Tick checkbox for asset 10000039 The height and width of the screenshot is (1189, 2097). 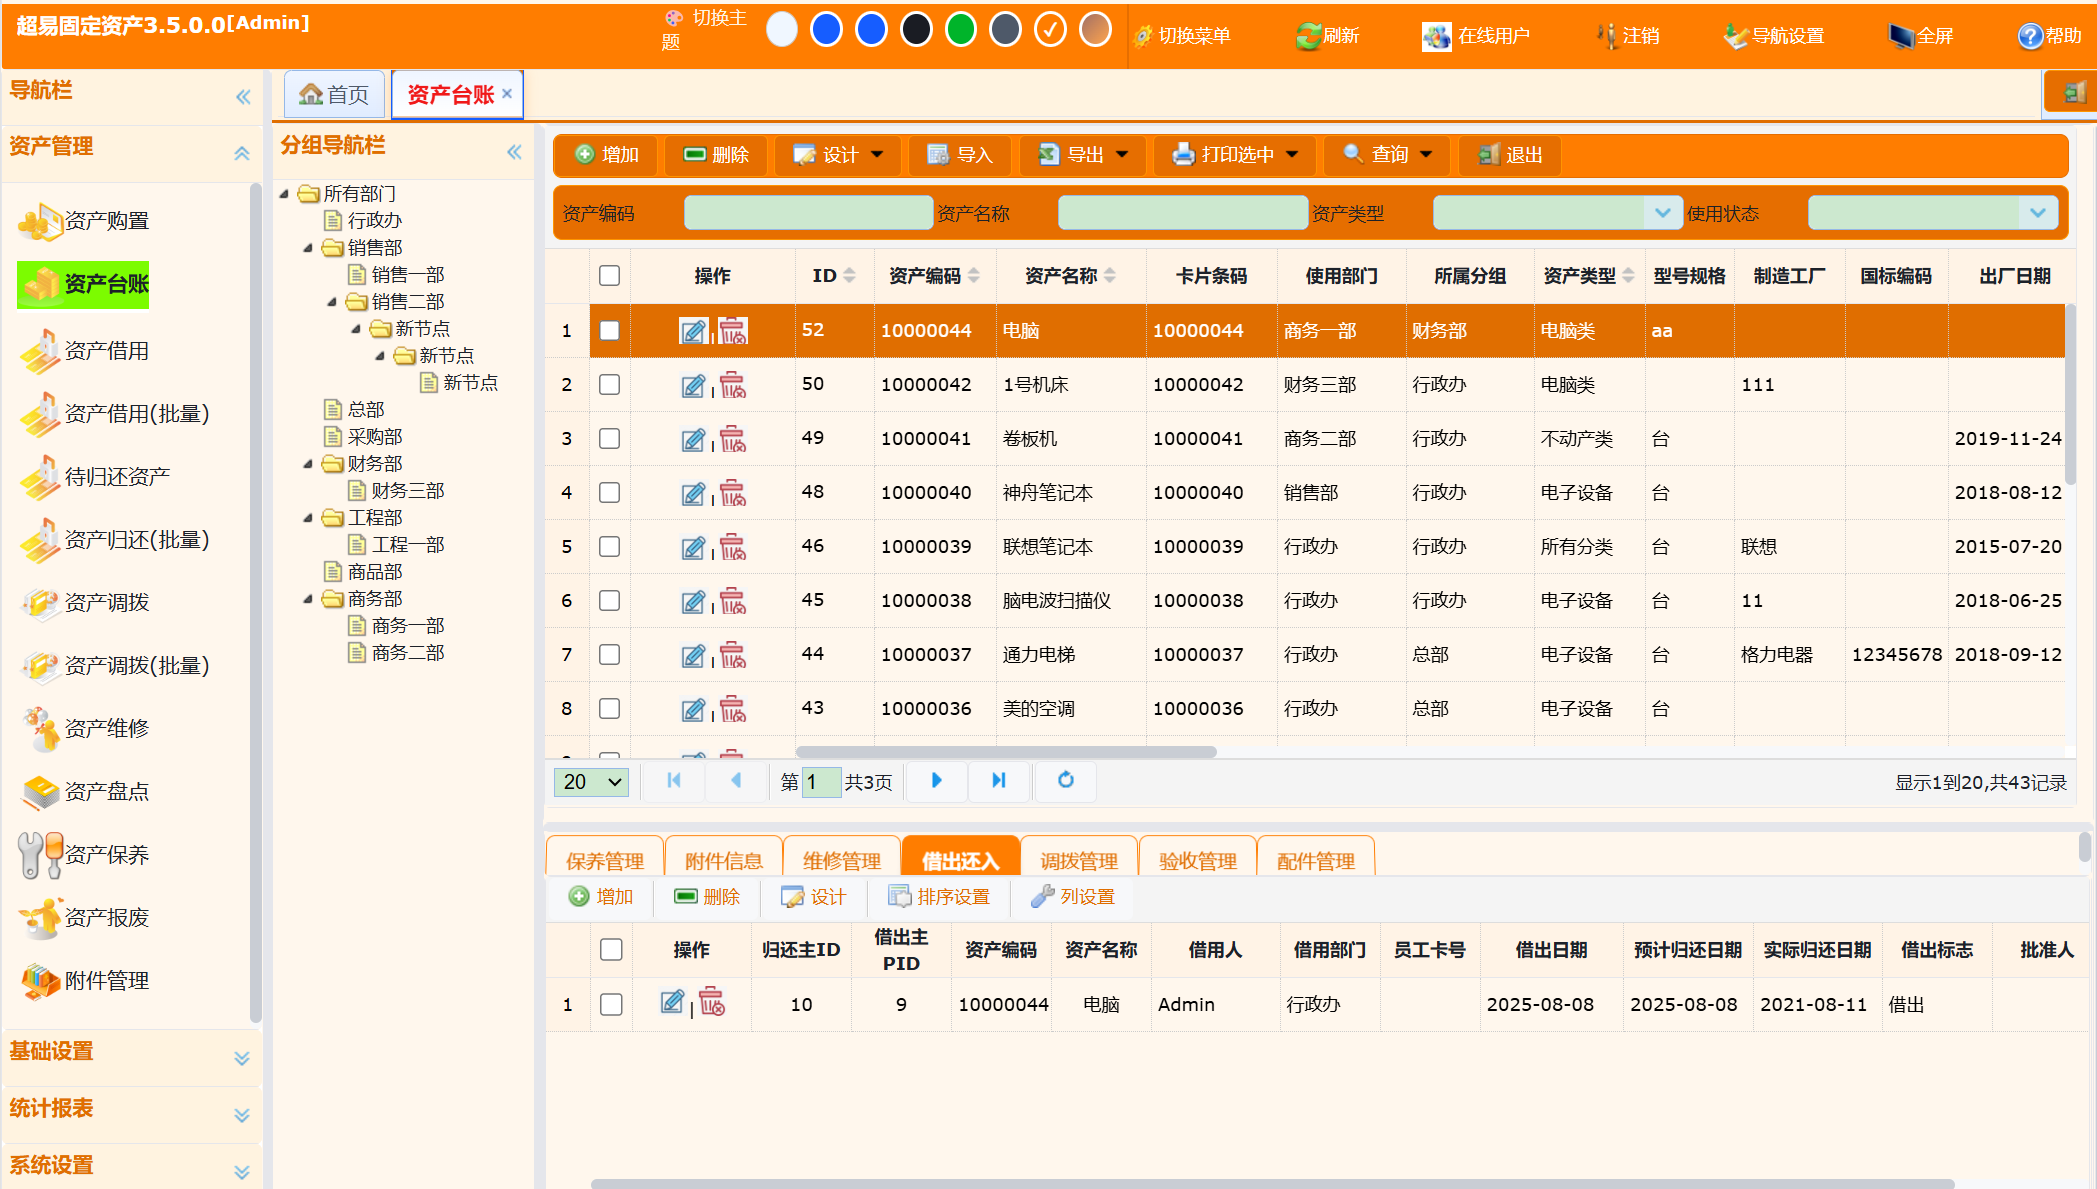click(x=609, y=547)
